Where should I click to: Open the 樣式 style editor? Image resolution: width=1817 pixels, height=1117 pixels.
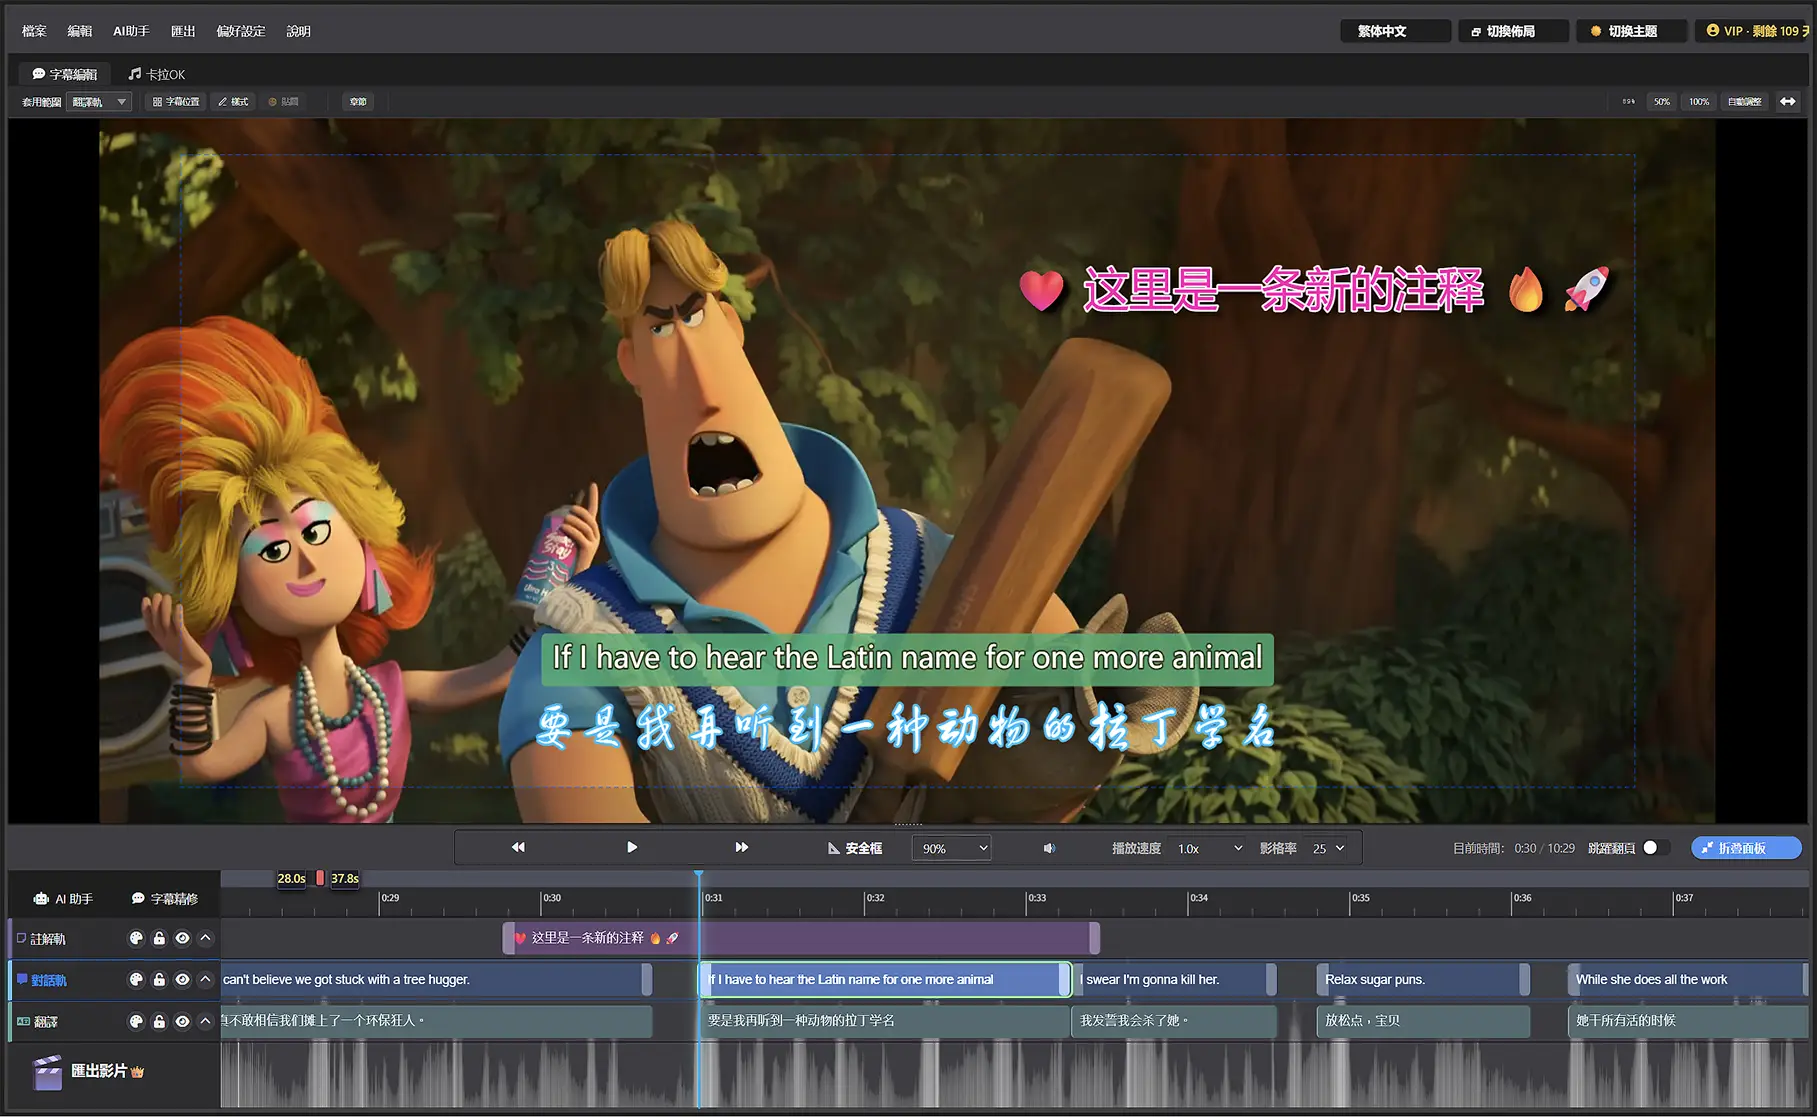233,102
